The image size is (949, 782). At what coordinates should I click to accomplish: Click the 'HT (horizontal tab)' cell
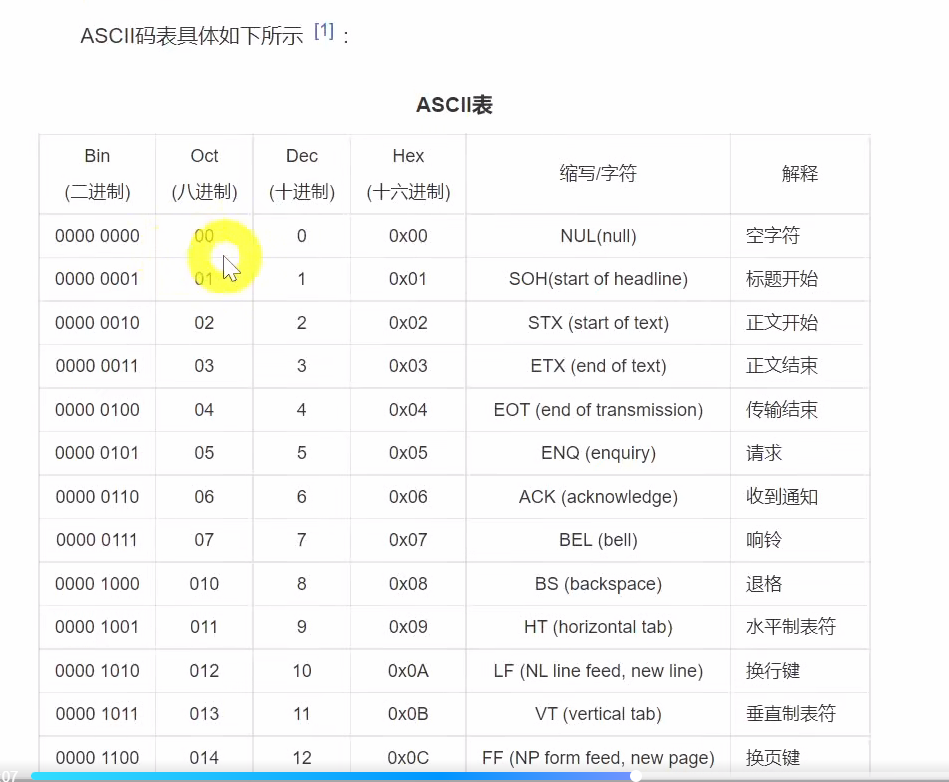click(598, 627)
